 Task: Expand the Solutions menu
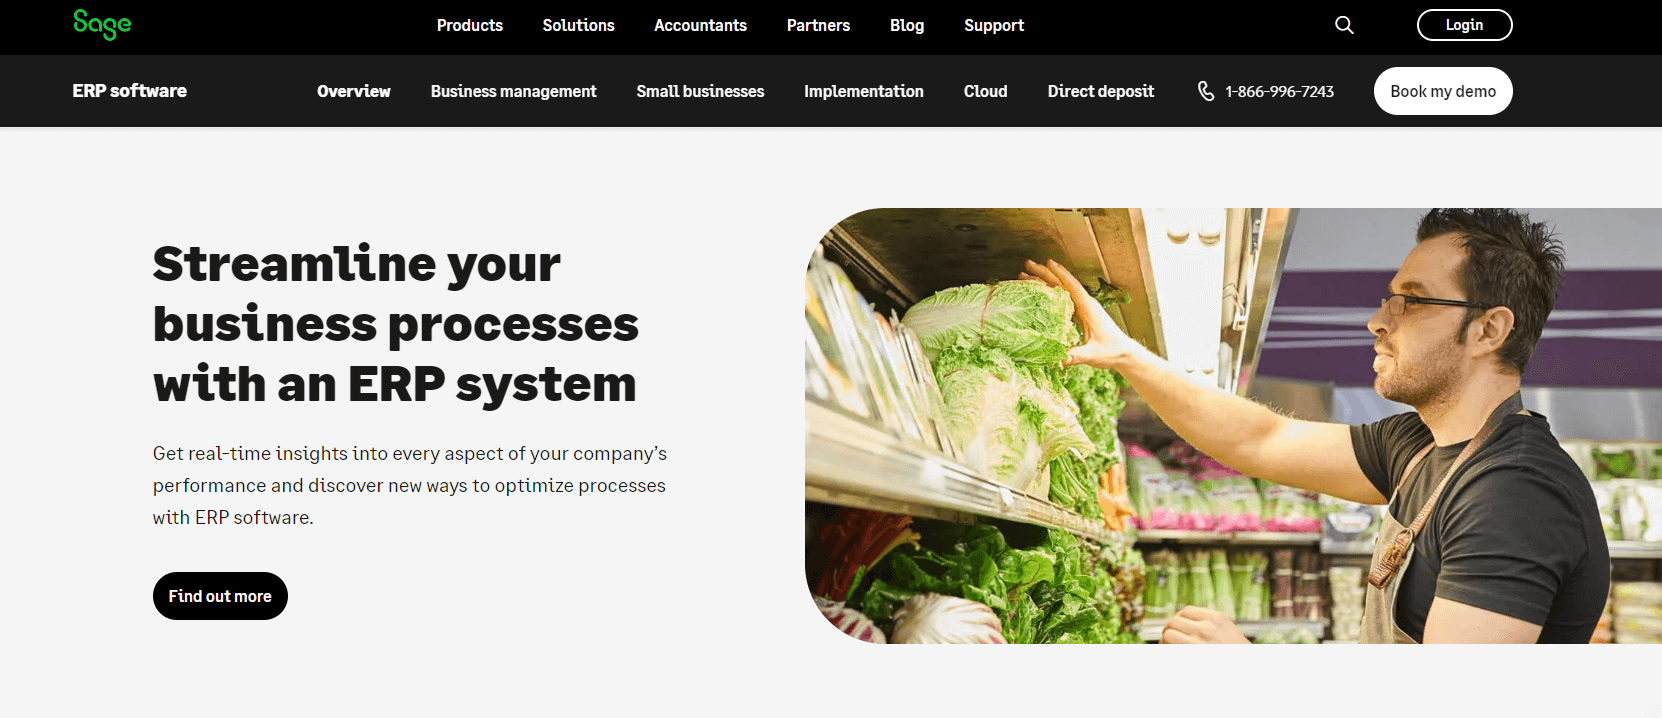[578, 25]
